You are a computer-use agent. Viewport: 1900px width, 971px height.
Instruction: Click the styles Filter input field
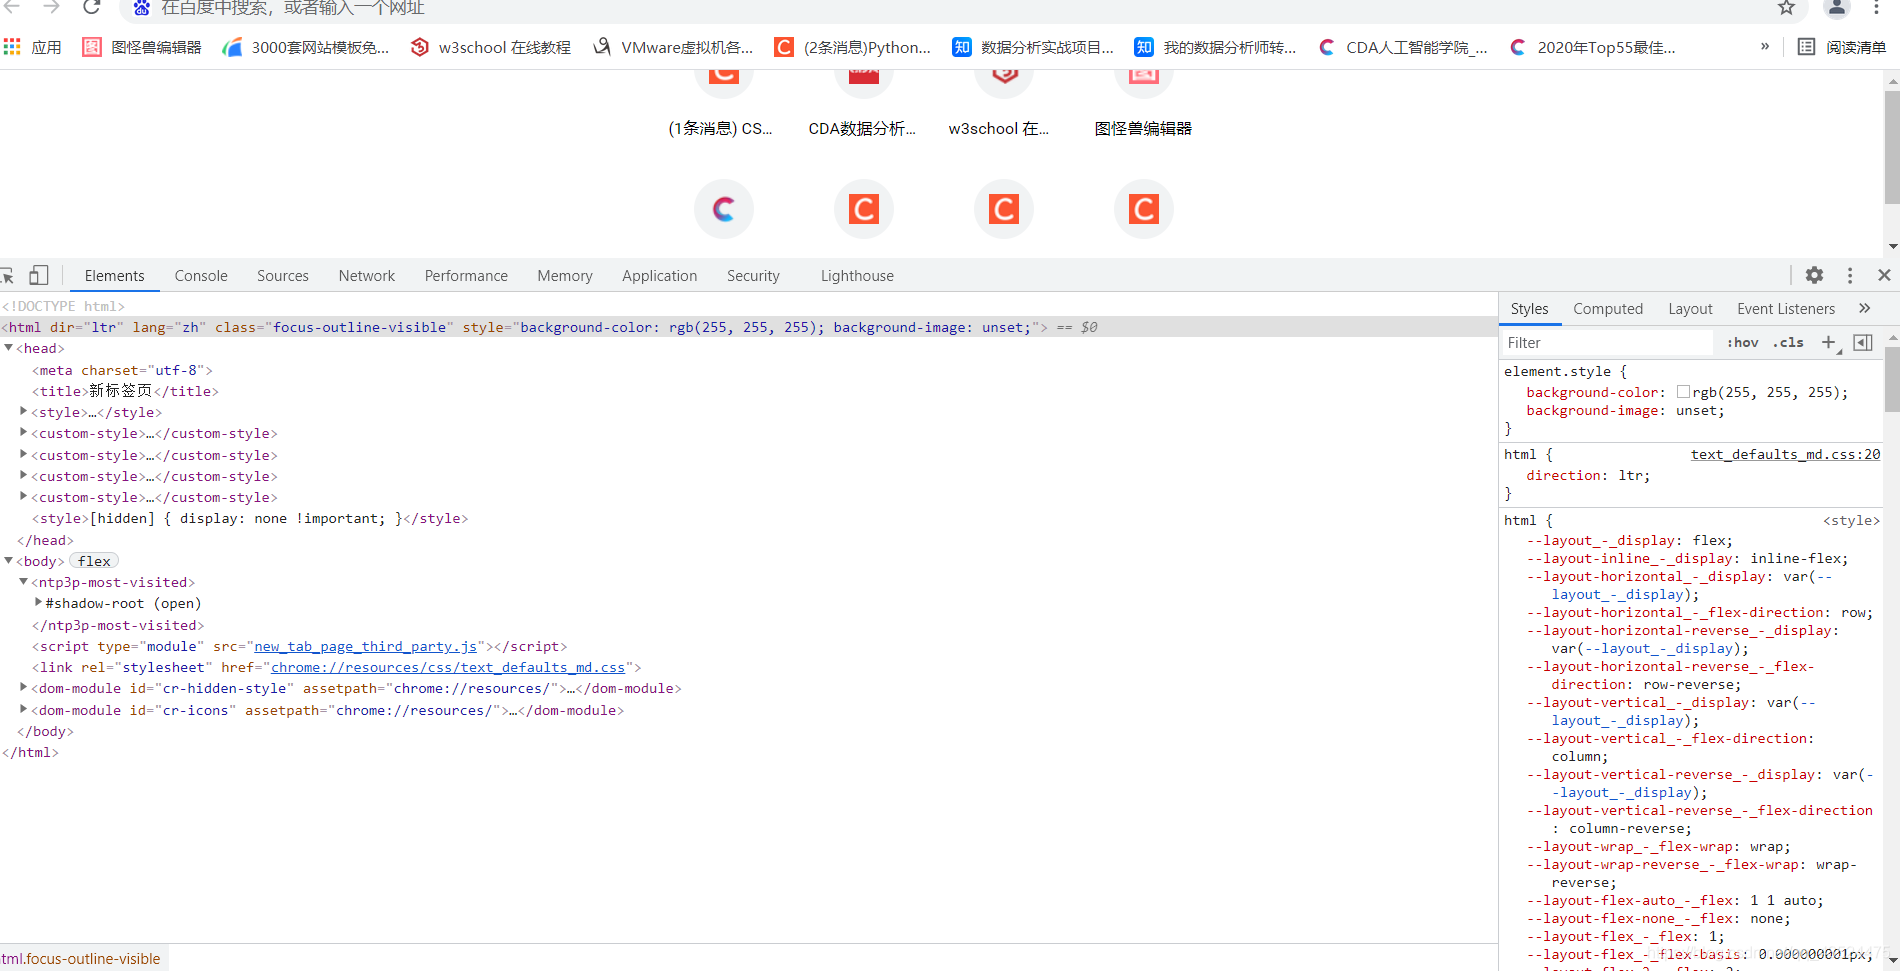click(1607, 343)
